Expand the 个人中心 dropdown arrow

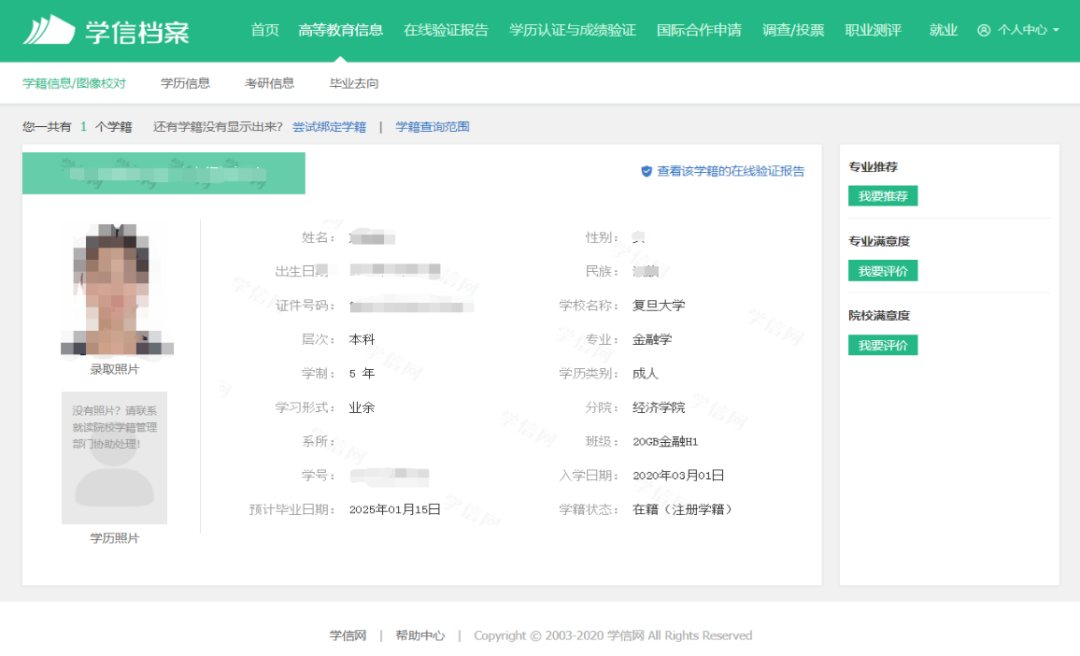coord(1056,30)
